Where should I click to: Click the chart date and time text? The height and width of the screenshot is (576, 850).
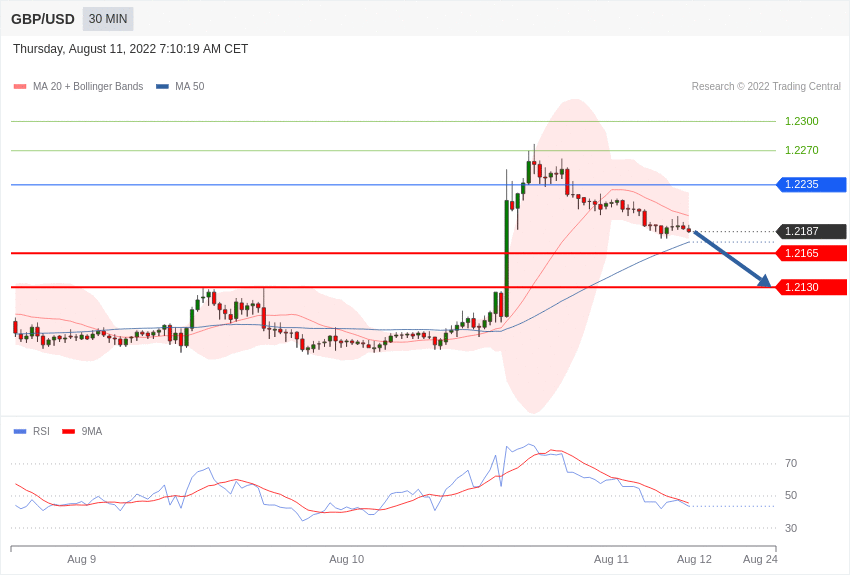click(x=131, y=49)
